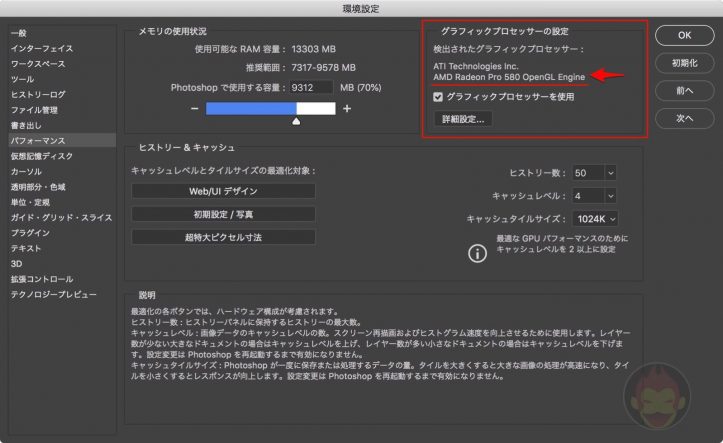Viewport: 723px width, 443px height.
Task: Click the 13303 MB available RAM value
Action: point(314,49)
